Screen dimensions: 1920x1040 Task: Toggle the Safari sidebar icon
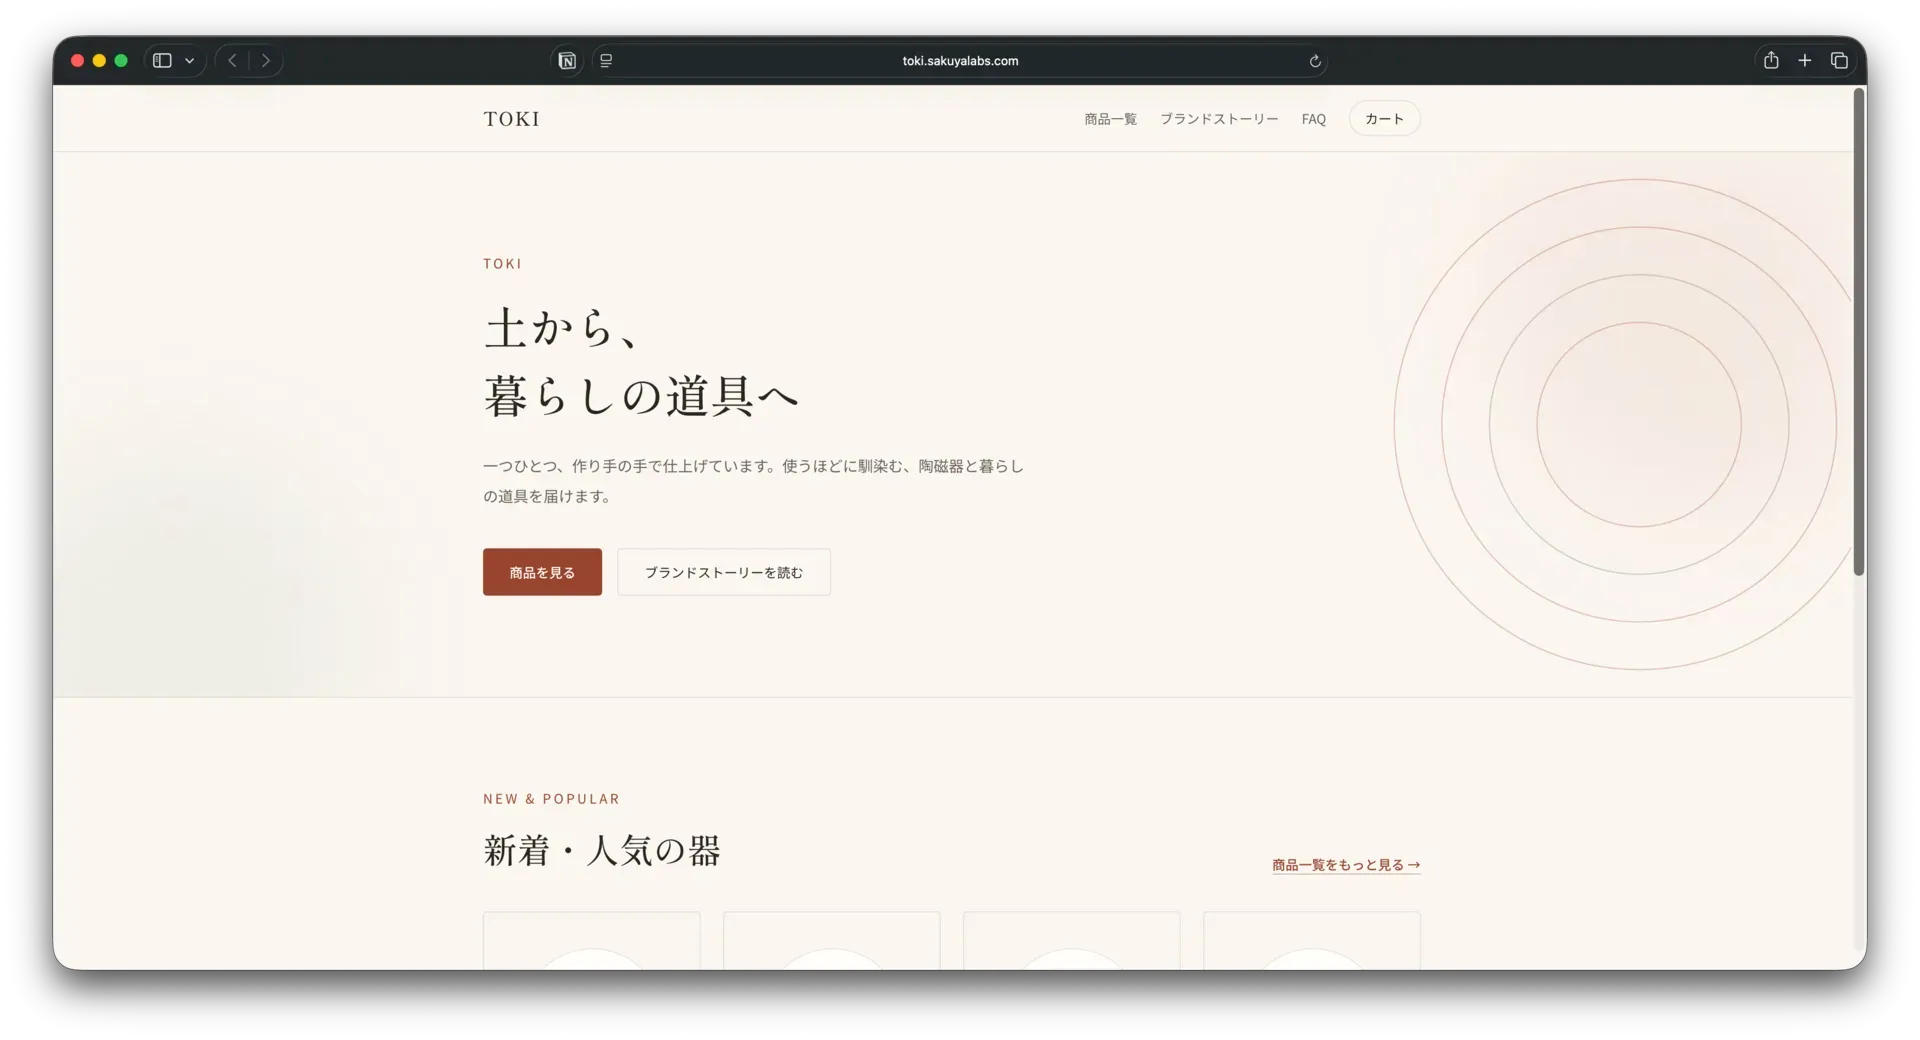point(162,61)
